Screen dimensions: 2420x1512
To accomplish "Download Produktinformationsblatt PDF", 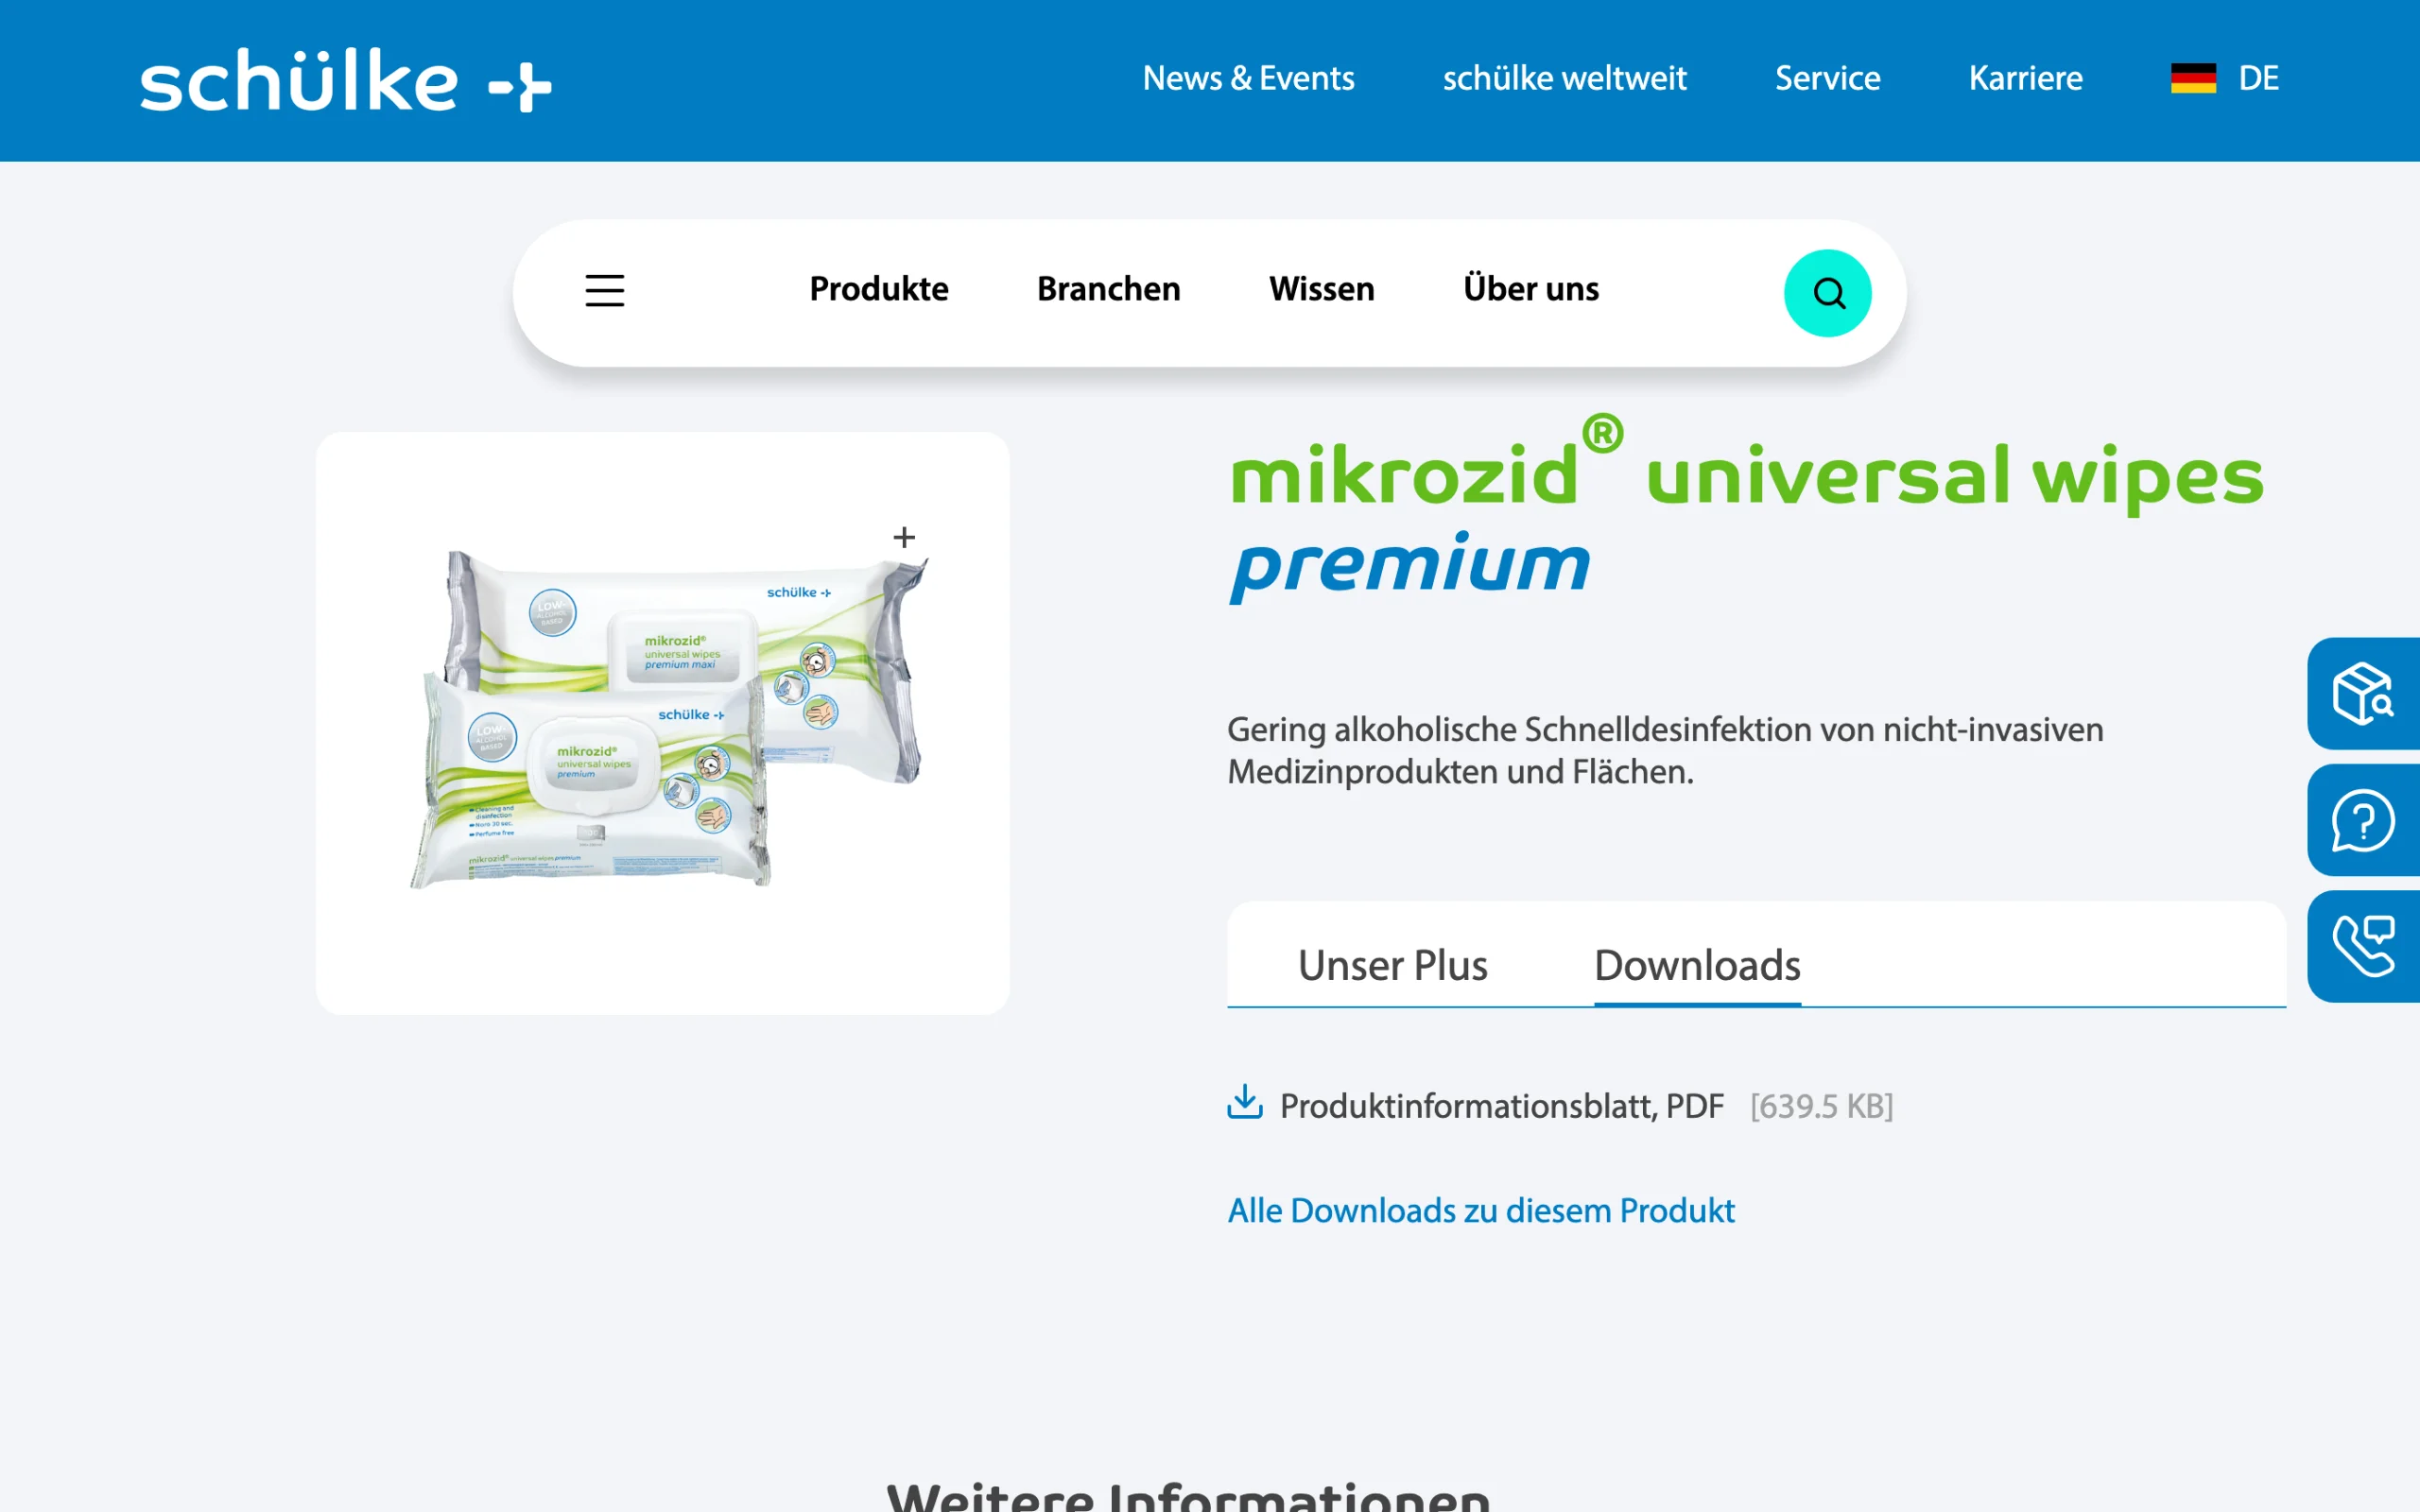I will 1501,1106.
